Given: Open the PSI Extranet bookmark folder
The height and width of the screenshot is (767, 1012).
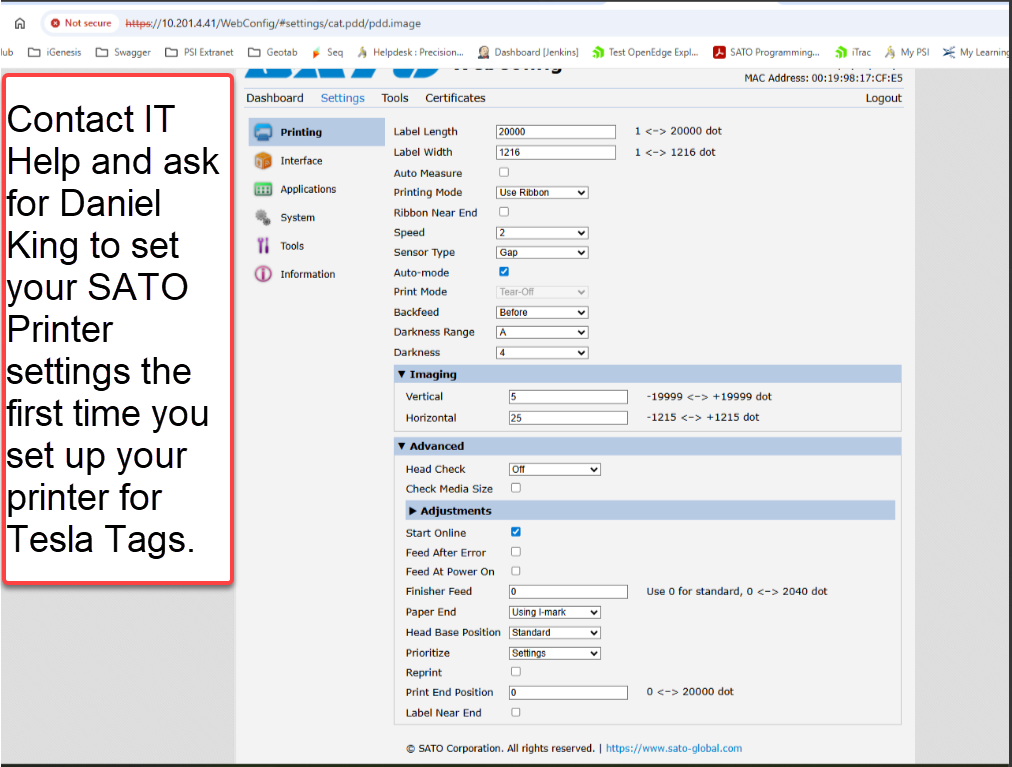Looking at the screenshot, I should (x=199, y=52).
